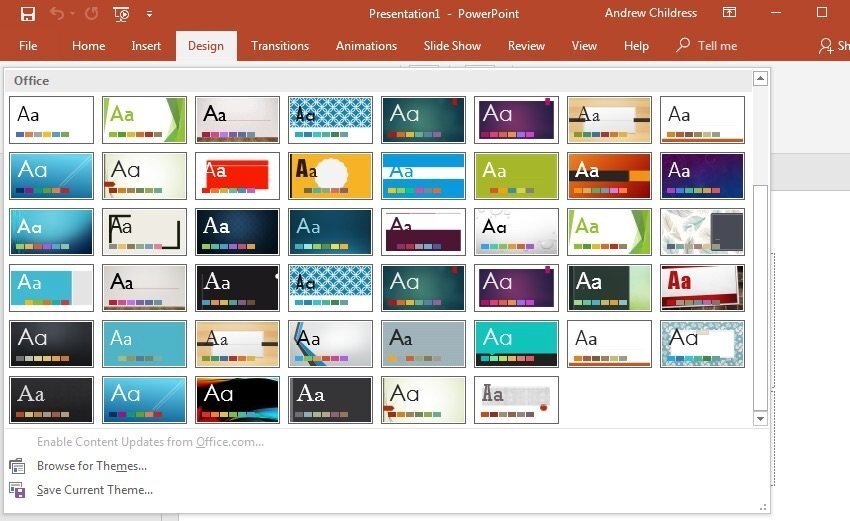Open the Undo history dropdown arrow

click(x=73, y=15)
